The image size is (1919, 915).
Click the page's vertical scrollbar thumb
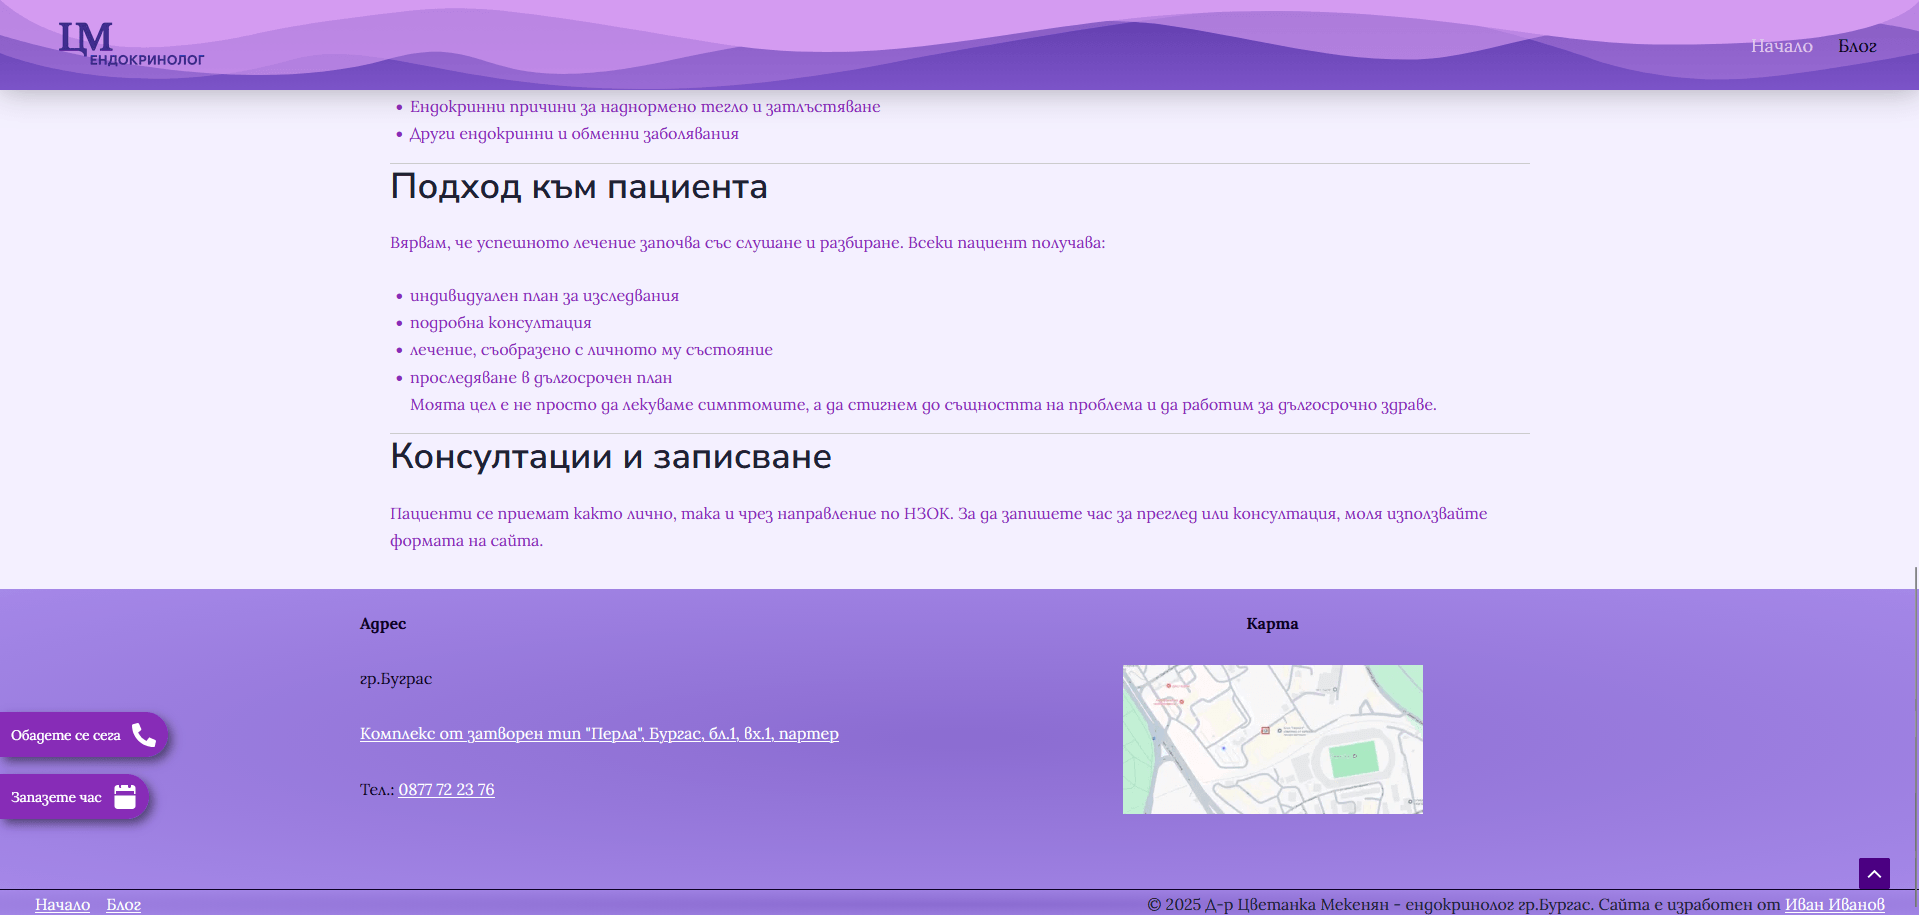1915,740
